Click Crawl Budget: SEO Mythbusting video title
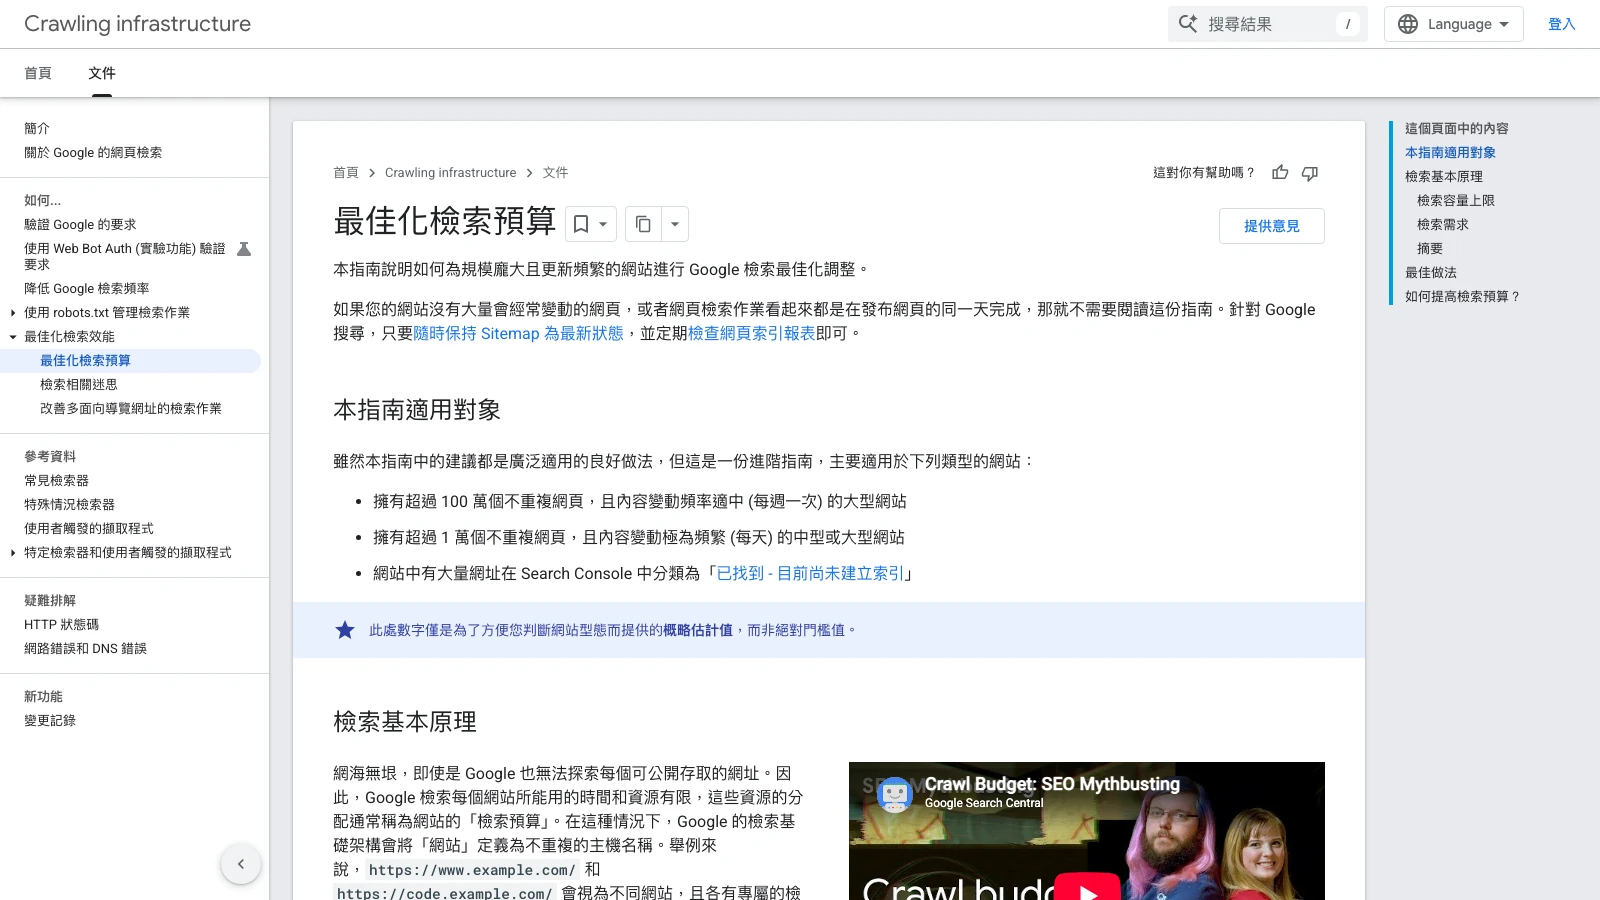Viewport: 1600px width, 900px height. (1052, 784)
